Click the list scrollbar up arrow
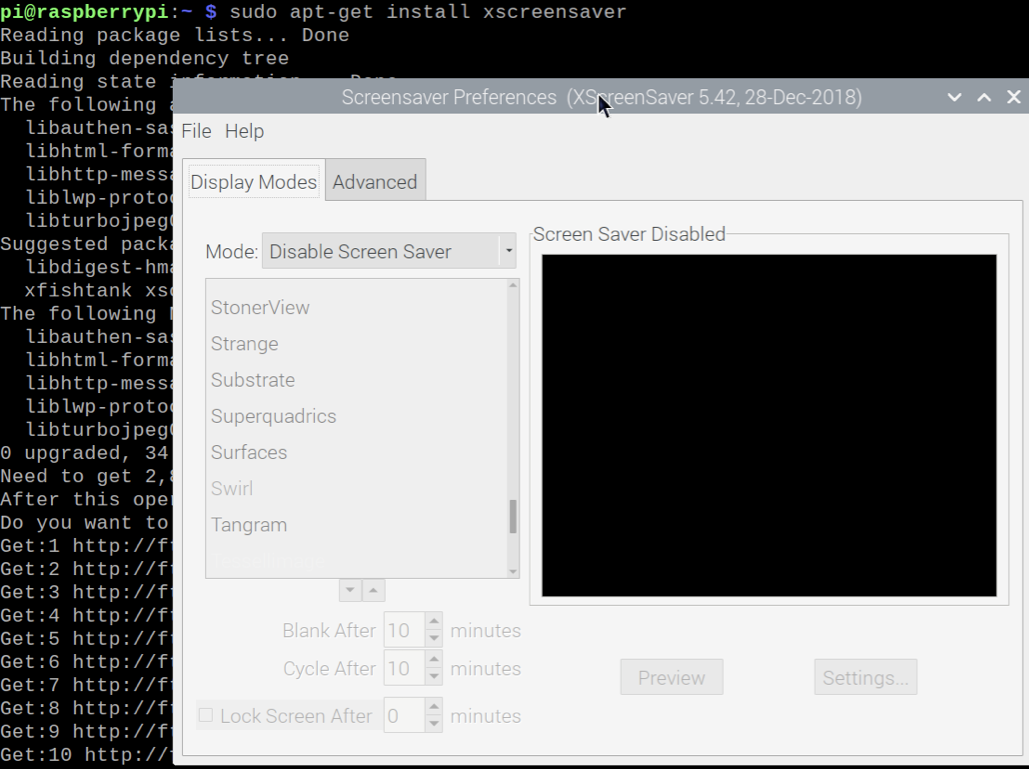1029x769 pixels. 513,285
